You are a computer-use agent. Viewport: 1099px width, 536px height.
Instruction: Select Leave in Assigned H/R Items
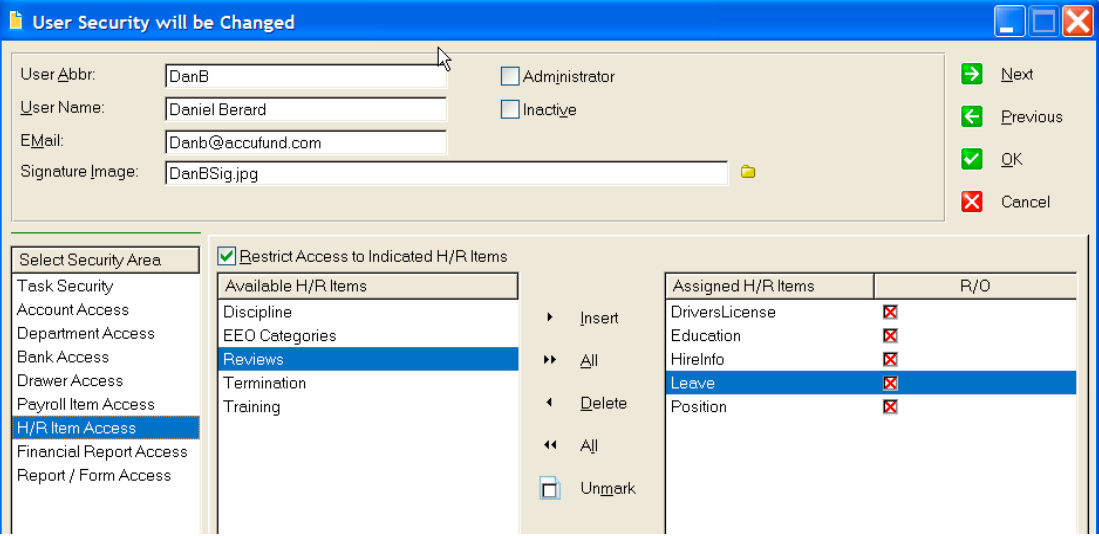click(692, 383)
